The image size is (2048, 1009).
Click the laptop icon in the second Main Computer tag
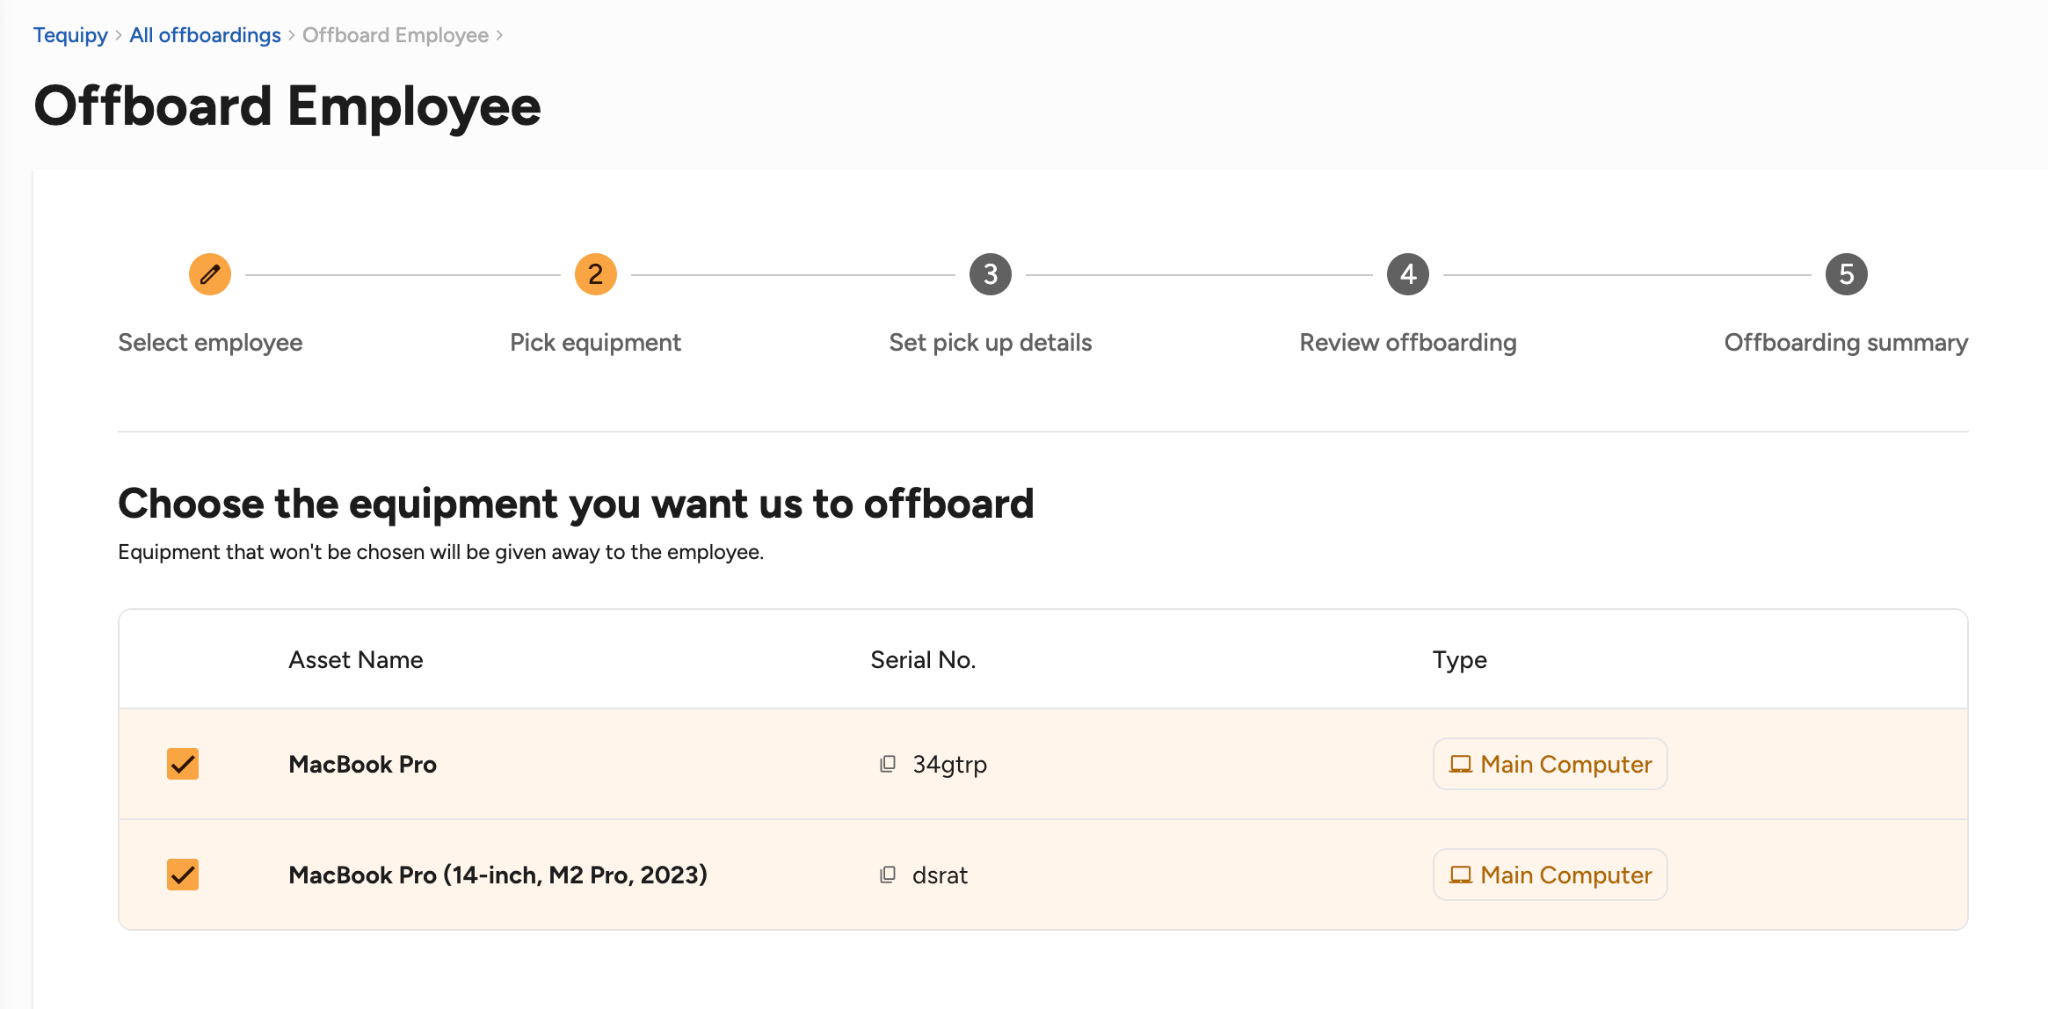[x=1460, y=875]
